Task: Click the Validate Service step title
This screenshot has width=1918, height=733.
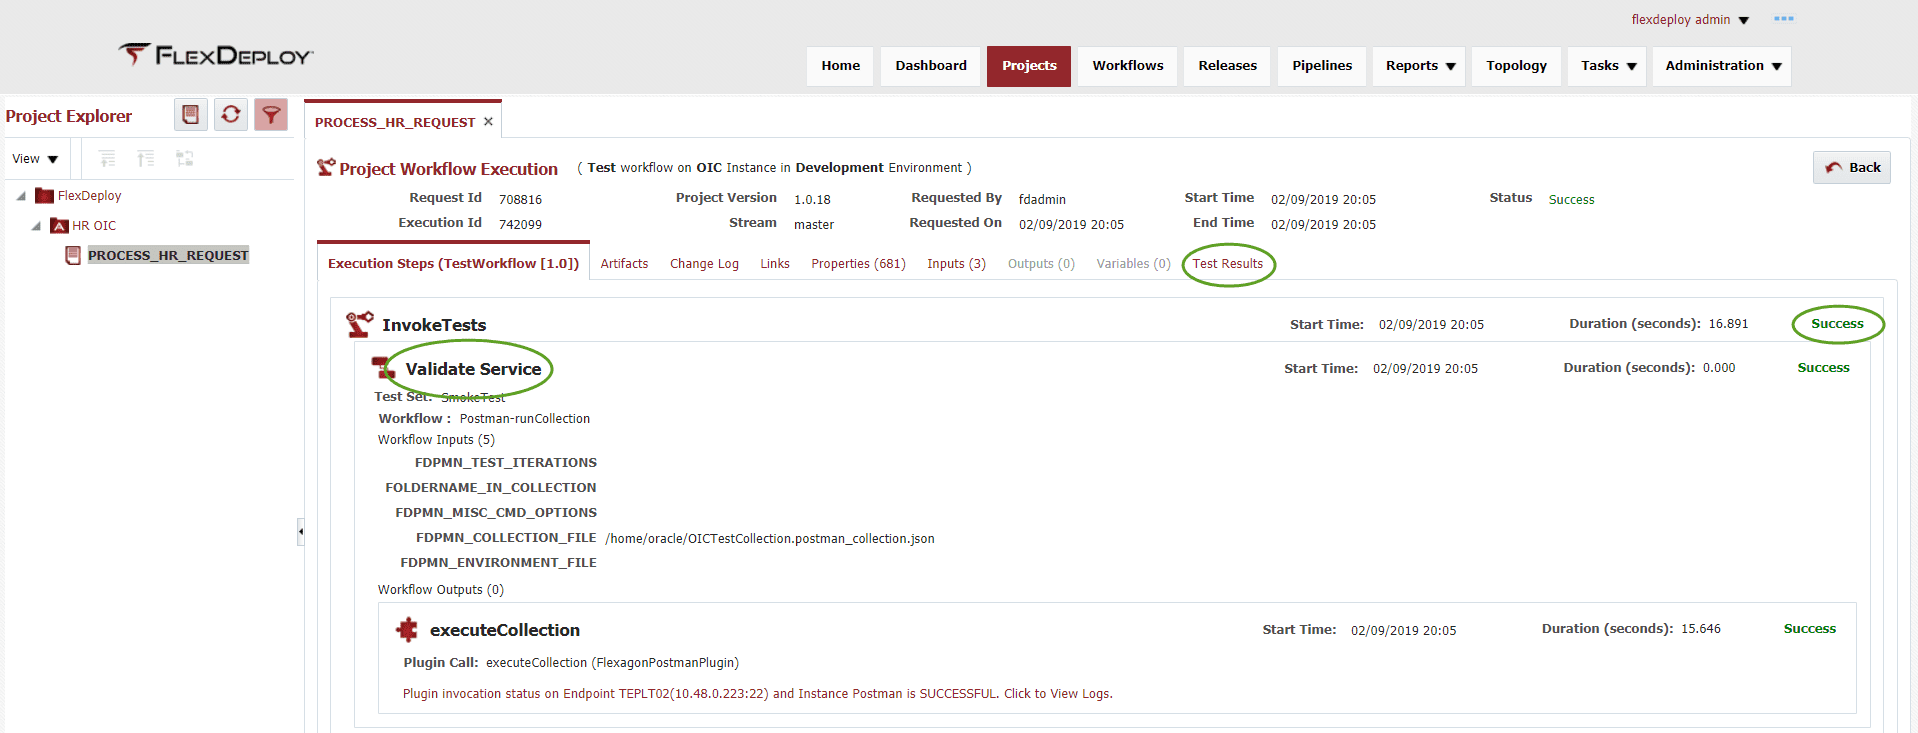Action: [x=473, y=369]
